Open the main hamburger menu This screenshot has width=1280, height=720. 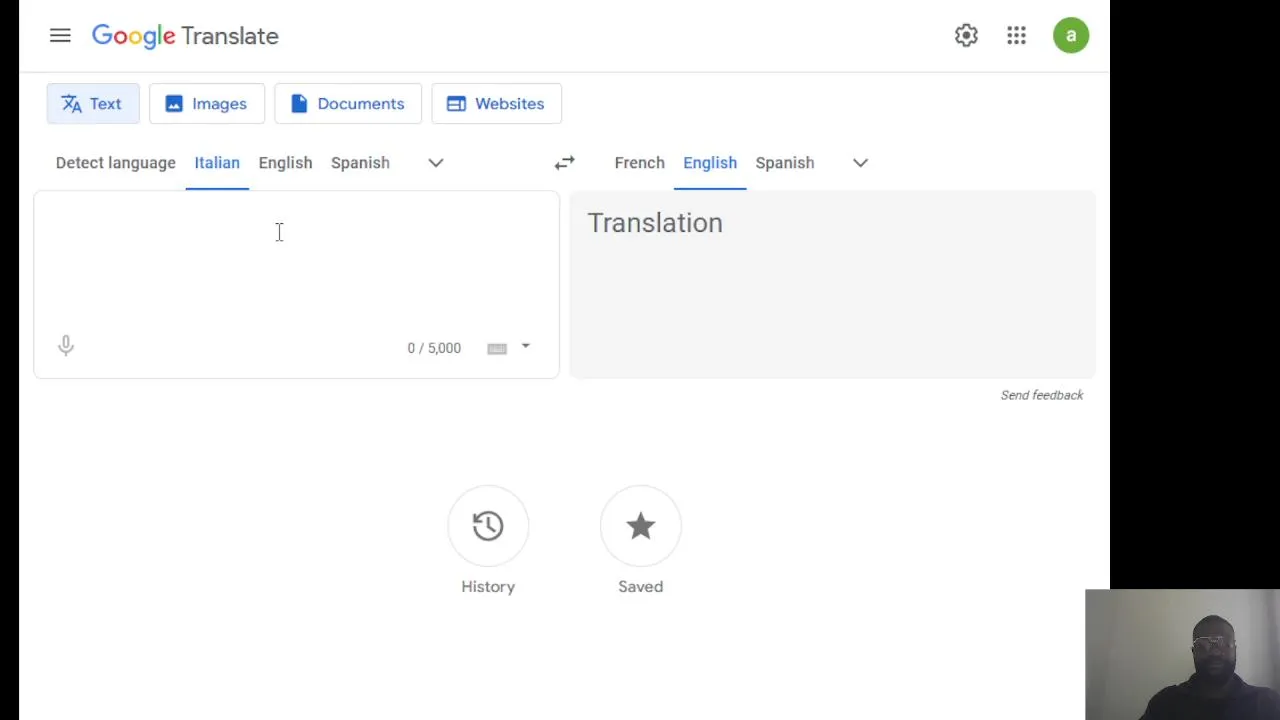[x=60, y=36]
